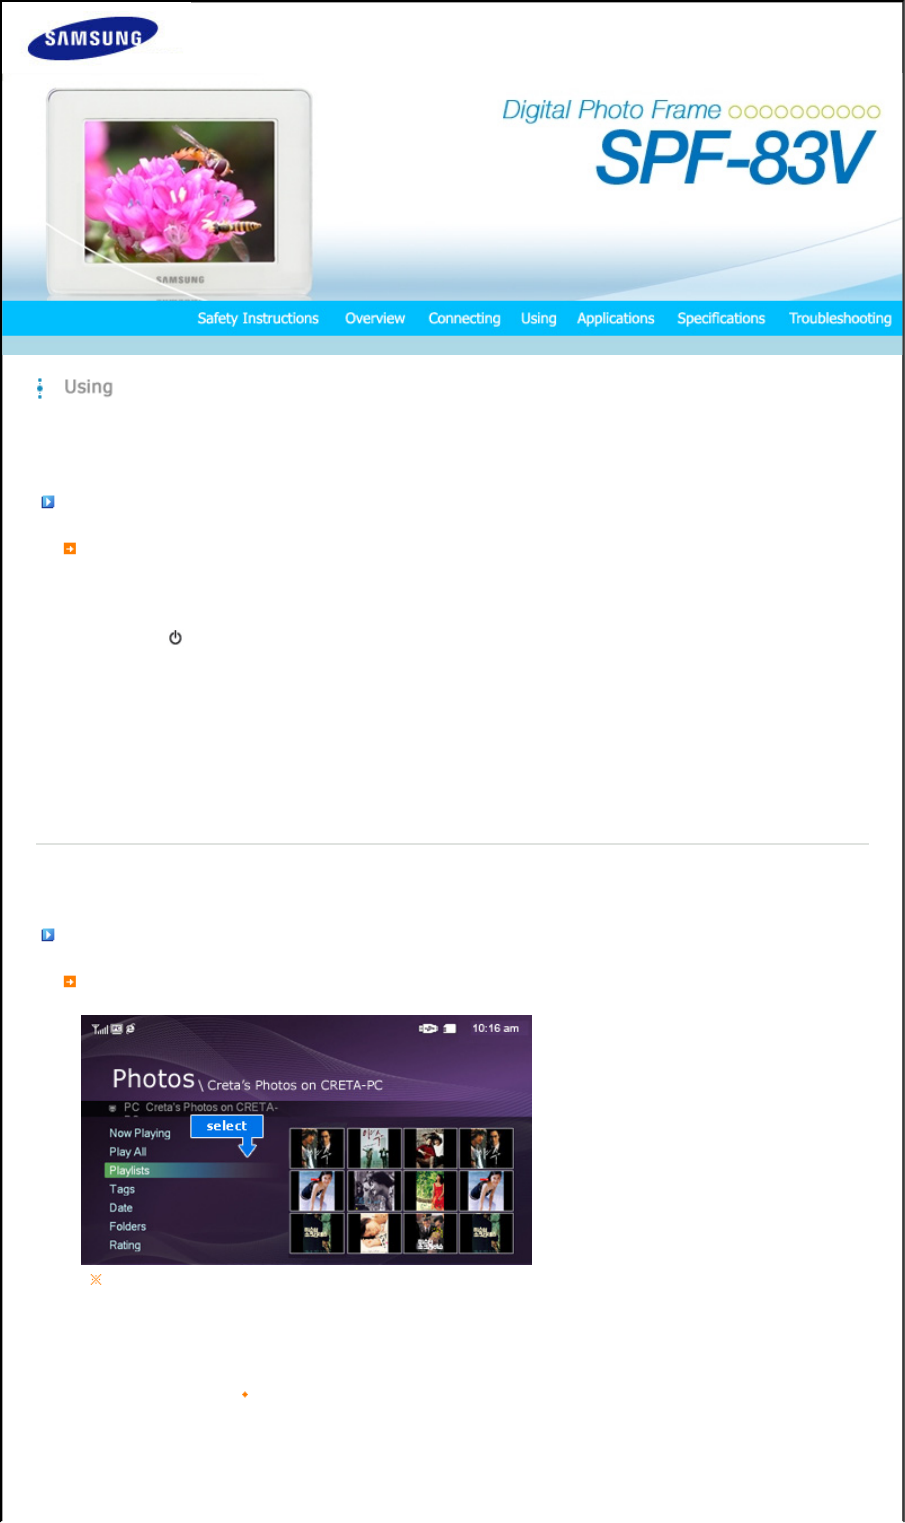Go to the Overview page
This screenshot has width=905, height=1523.
point(375,318)
